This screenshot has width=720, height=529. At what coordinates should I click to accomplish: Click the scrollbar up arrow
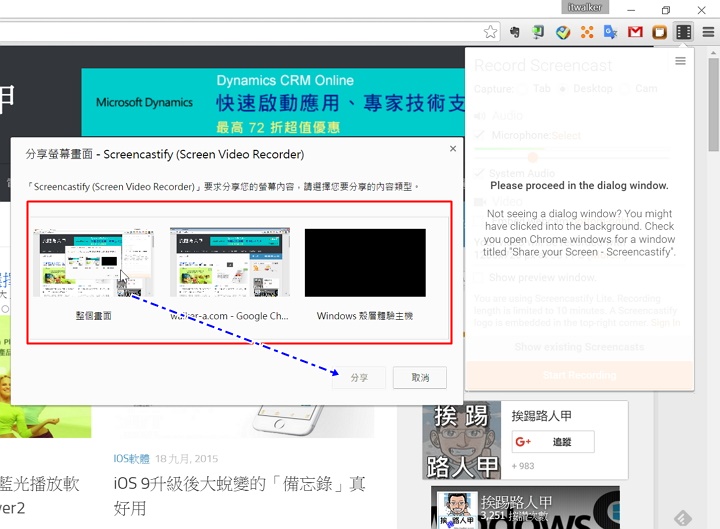coord(713,52)
